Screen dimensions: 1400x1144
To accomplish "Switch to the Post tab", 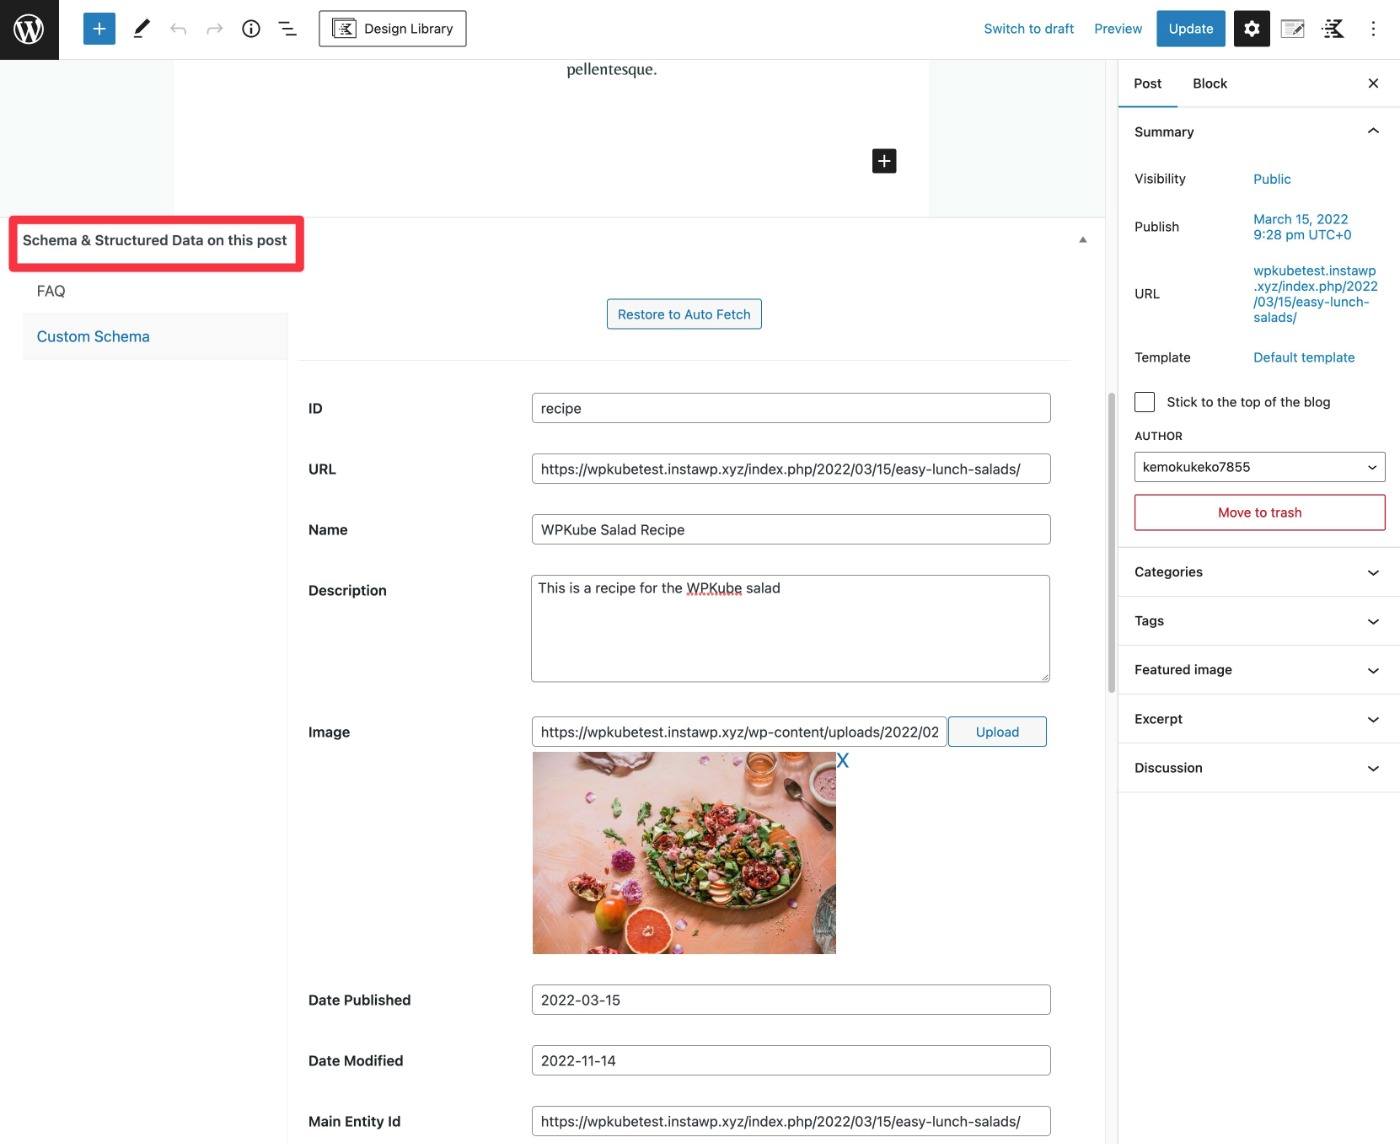I will [1148, 83].
